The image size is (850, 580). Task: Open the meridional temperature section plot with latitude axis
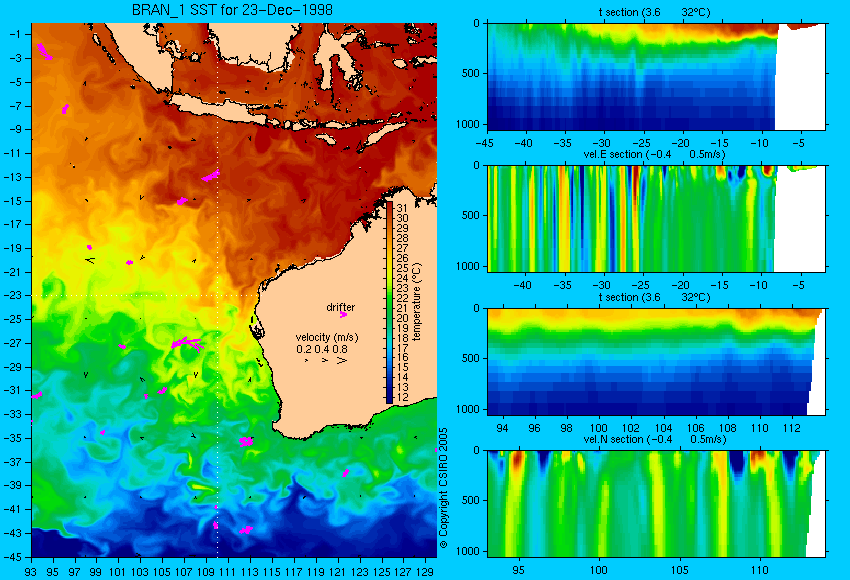(x=656, y=76)
